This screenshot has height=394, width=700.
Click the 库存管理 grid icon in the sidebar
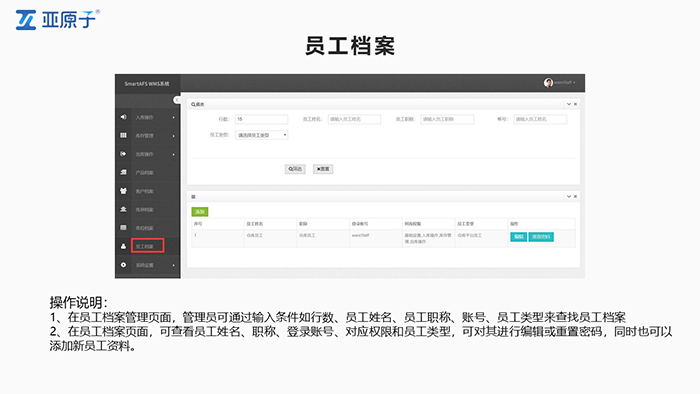click(x=123, y=135)
